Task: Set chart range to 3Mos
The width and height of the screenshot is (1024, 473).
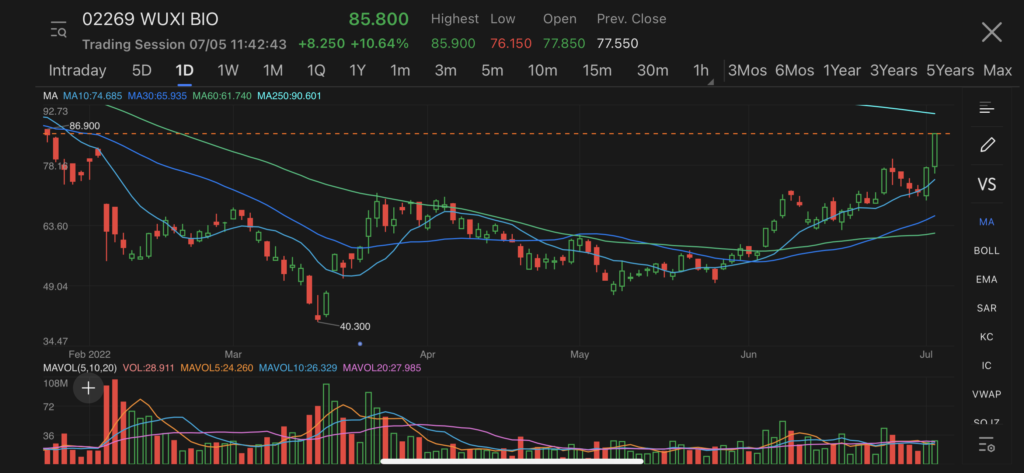Action: [747, 71]
